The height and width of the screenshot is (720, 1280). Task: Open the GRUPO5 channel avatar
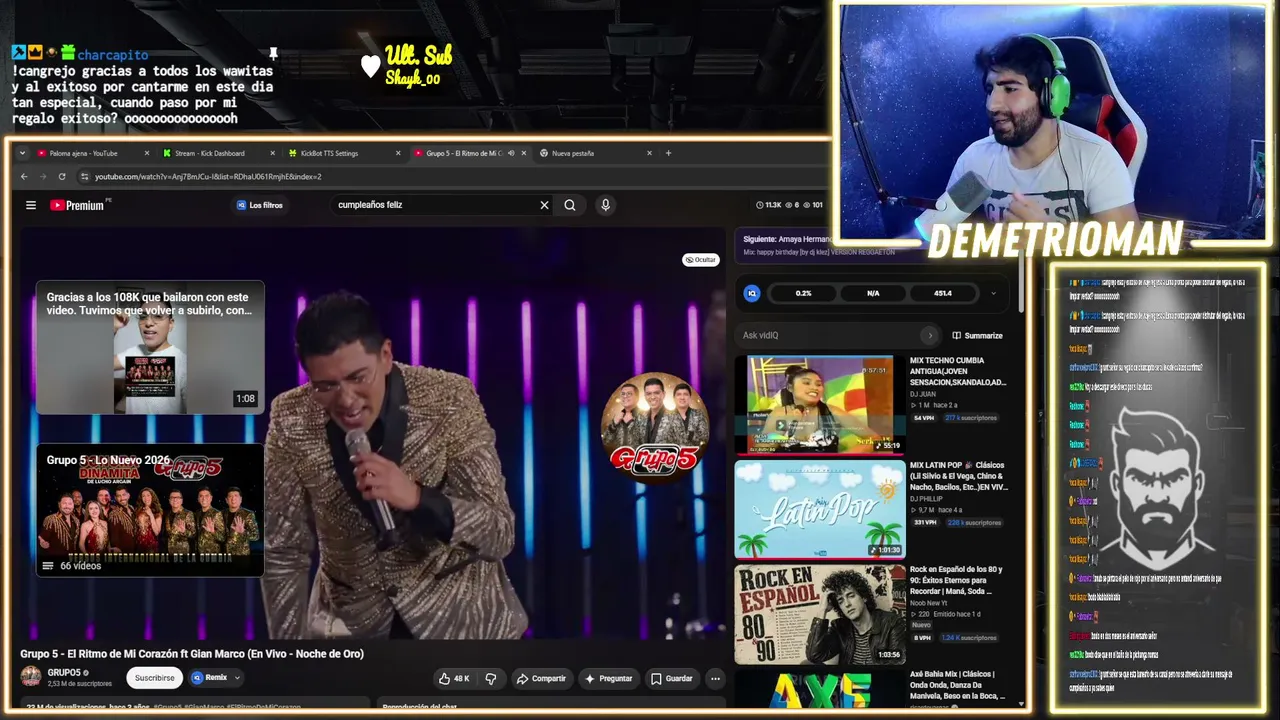31,677
